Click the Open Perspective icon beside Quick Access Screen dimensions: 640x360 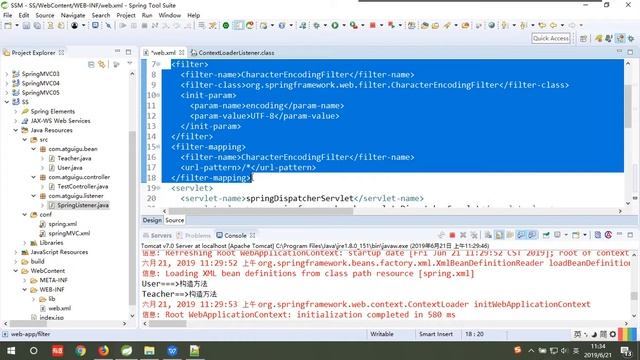(583, 38)
